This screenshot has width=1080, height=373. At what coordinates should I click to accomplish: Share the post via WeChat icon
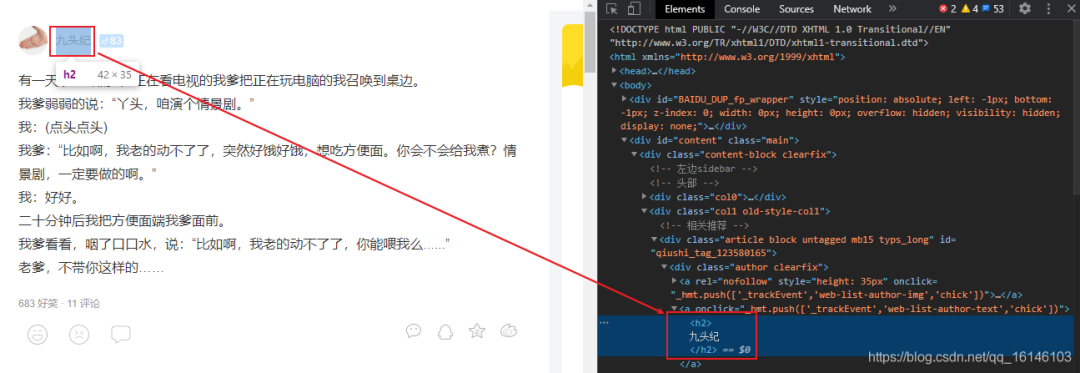[413, 331]
